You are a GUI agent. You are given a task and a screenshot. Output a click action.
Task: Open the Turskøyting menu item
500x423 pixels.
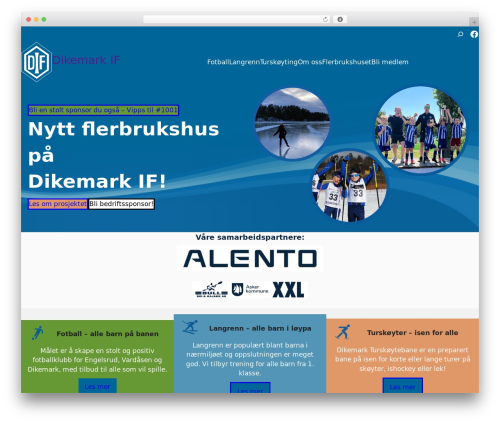click(x=279, y=62)
